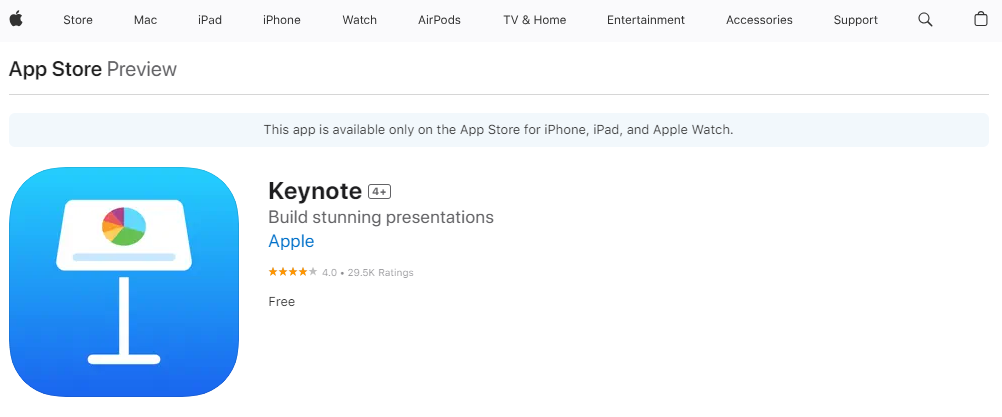Open the Support menu
The image size is (1002, 417).
pyautogui.click(x=855, y=20)
